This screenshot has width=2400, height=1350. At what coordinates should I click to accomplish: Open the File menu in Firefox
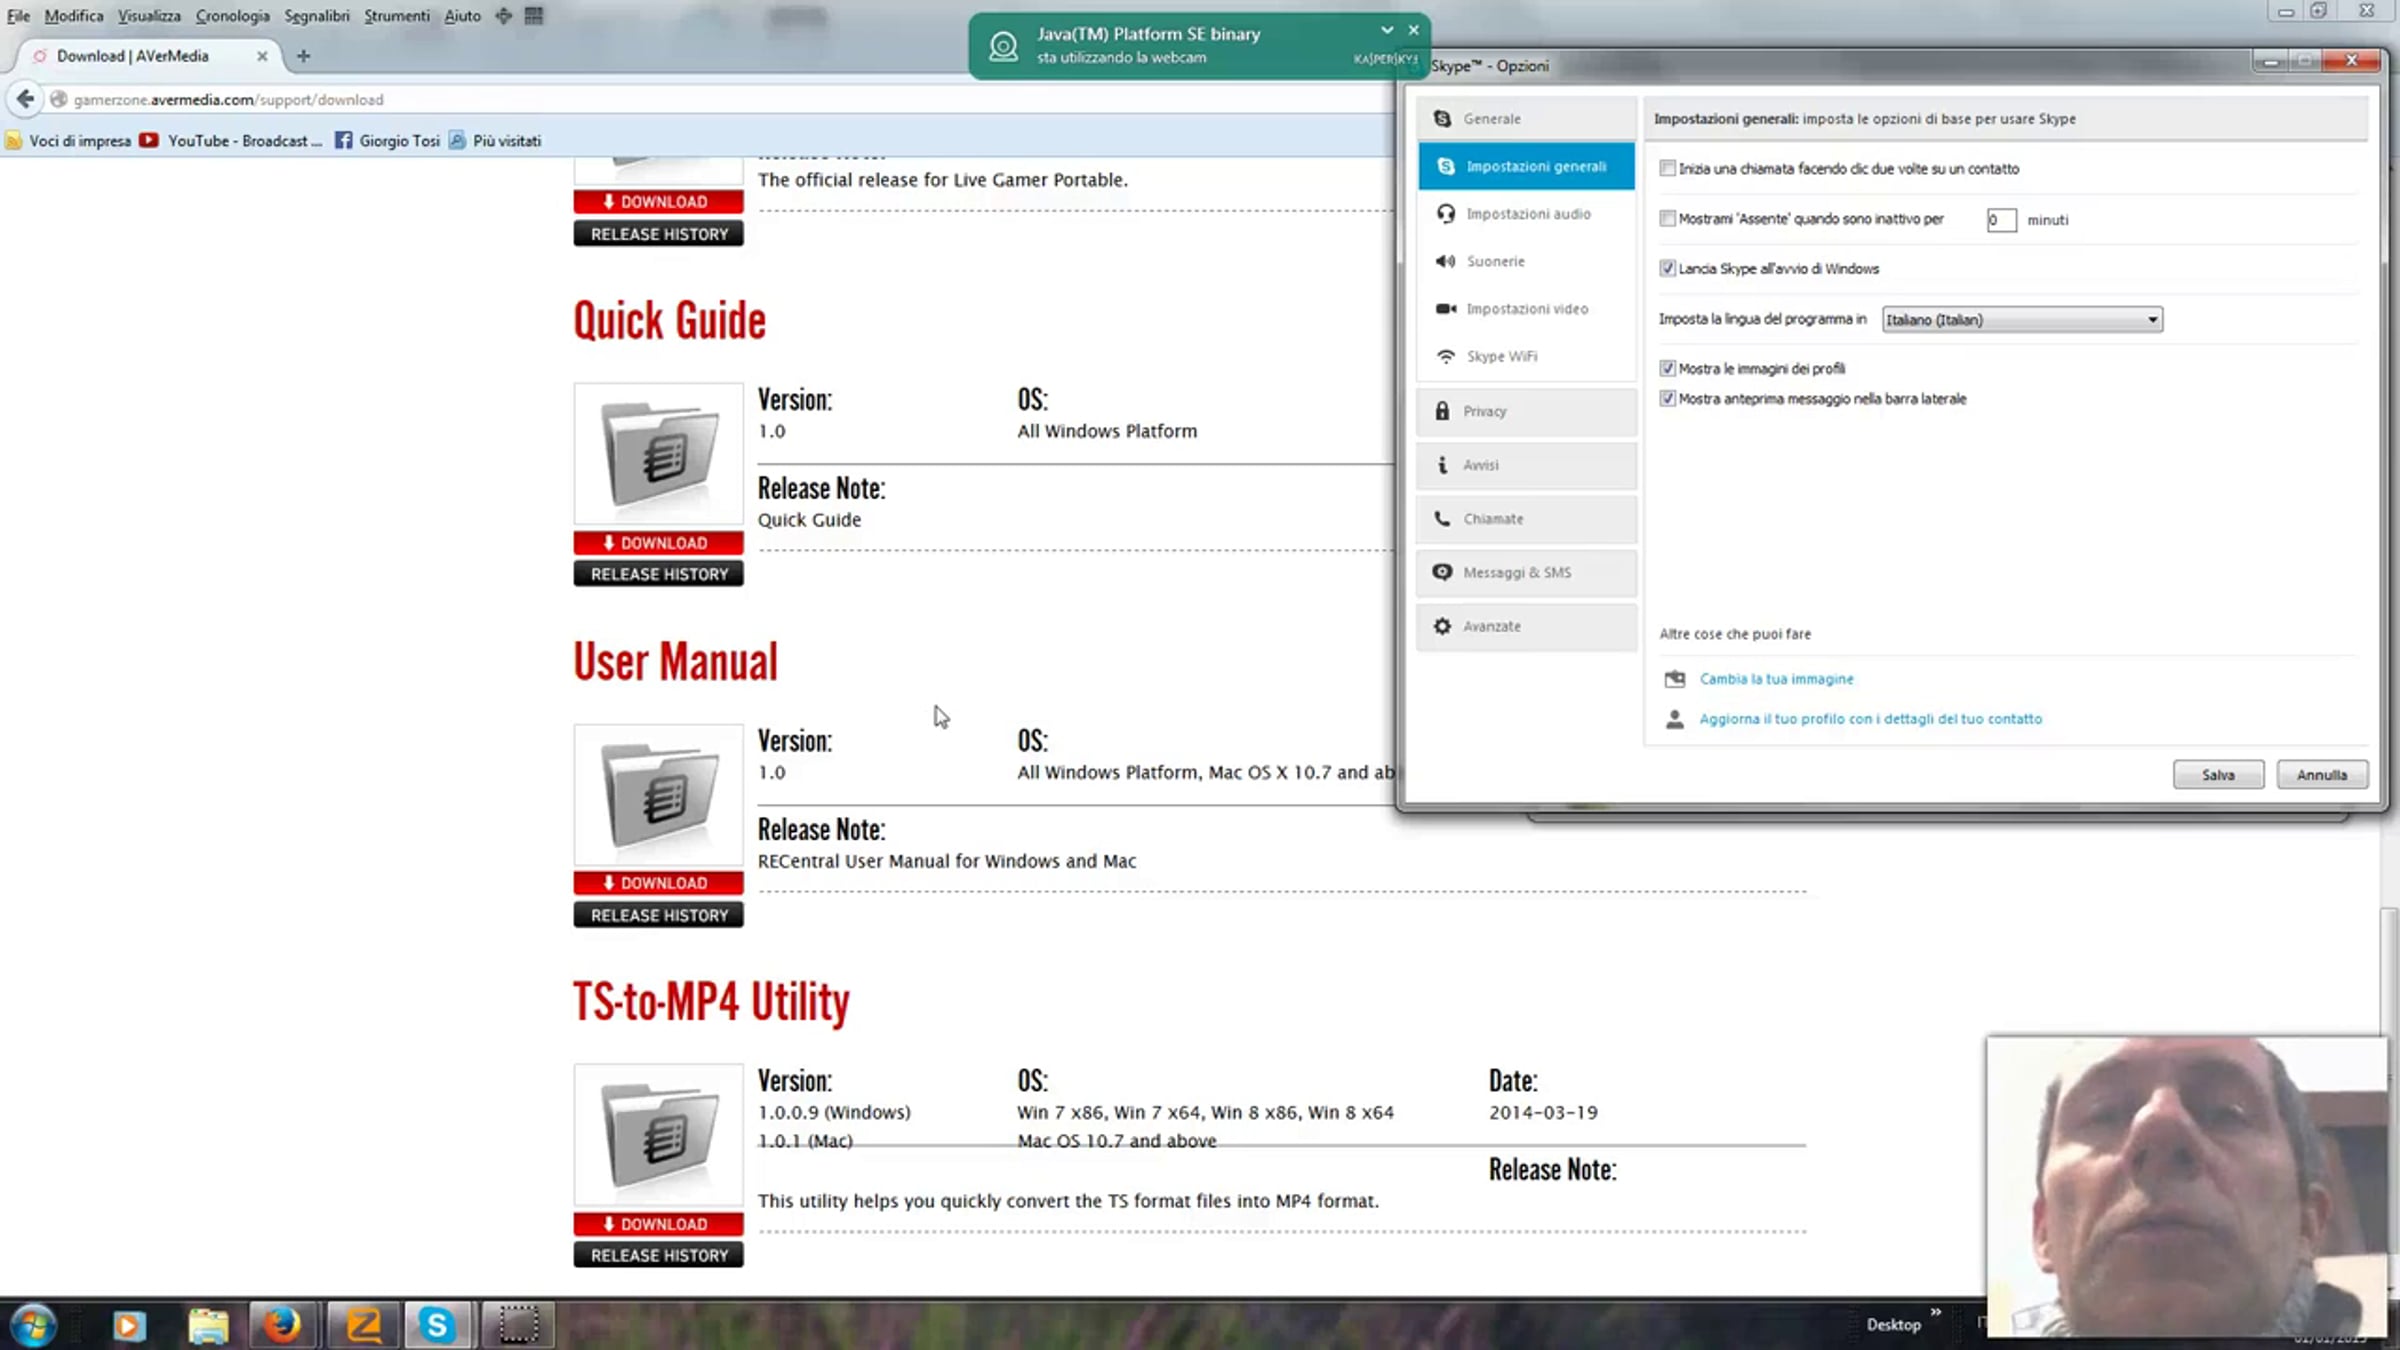[x=18, y=16]
